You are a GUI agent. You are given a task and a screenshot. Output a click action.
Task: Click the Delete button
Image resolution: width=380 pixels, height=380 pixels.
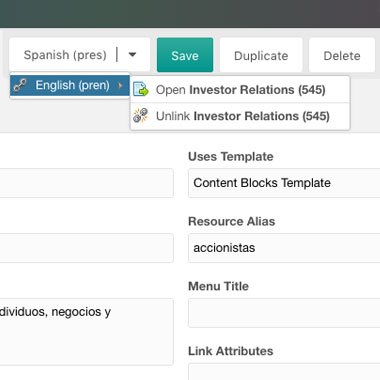point(342,55)
